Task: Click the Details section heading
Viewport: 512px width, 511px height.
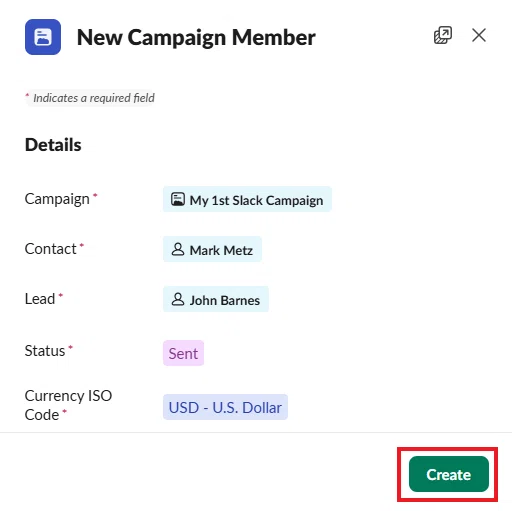Action: (53, 145)
